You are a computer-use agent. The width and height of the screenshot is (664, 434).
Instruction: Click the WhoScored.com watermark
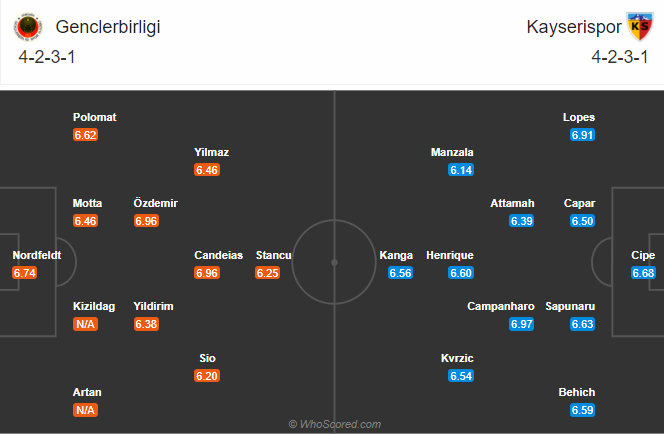point(335,424)
